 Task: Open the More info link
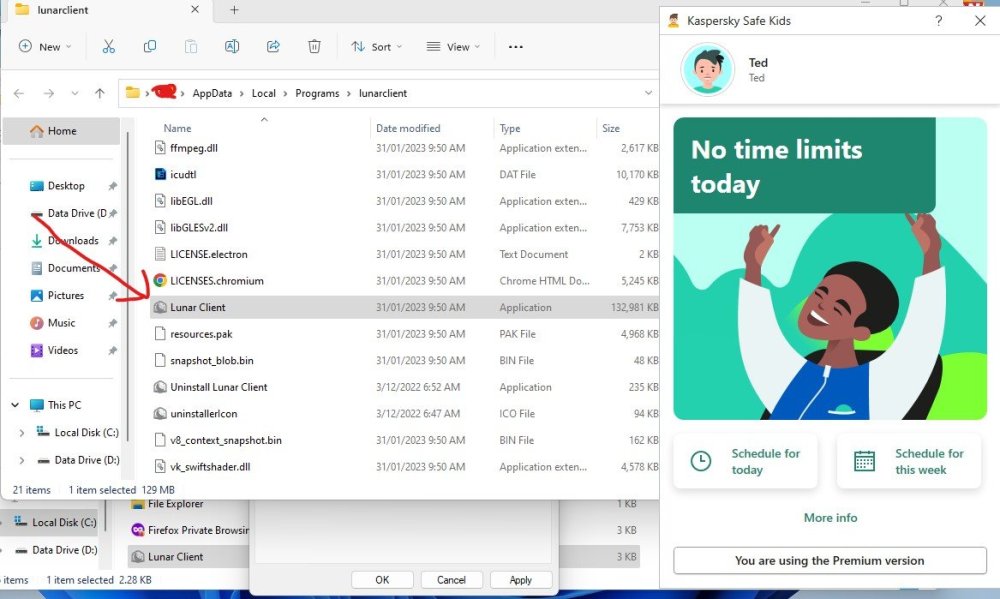(x=830, y=517)
